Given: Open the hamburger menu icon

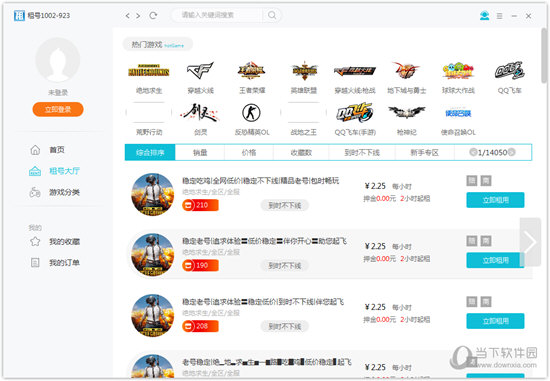Looking at the screenshot, I should pyautogui.click(x=499, y=16).
